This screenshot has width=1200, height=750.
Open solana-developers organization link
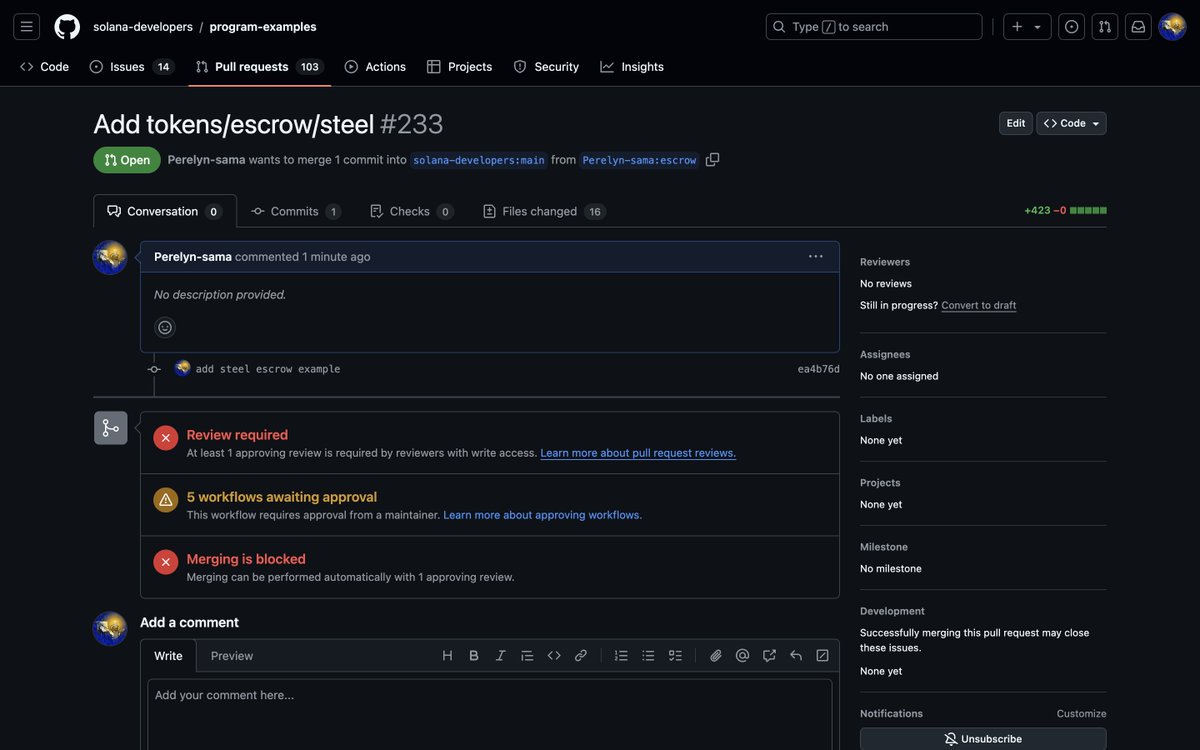(141, 27)
